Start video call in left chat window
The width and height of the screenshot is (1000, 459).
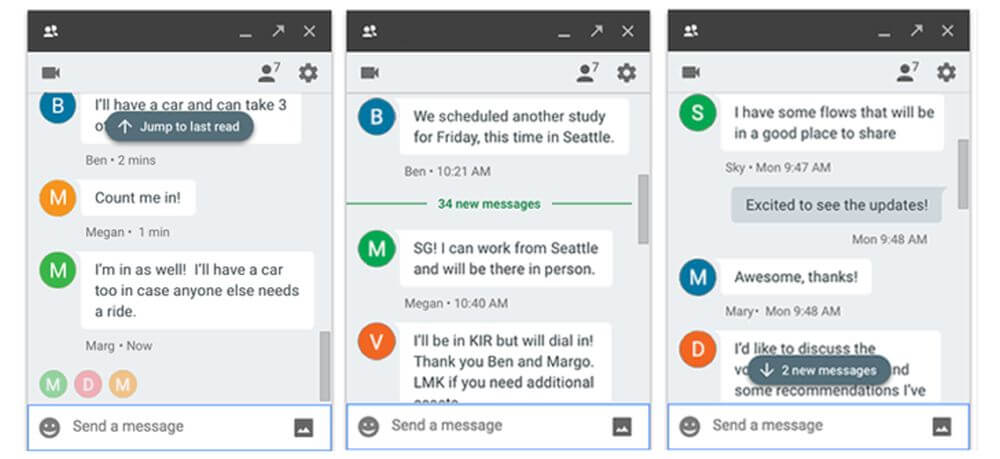coord(51,73)
